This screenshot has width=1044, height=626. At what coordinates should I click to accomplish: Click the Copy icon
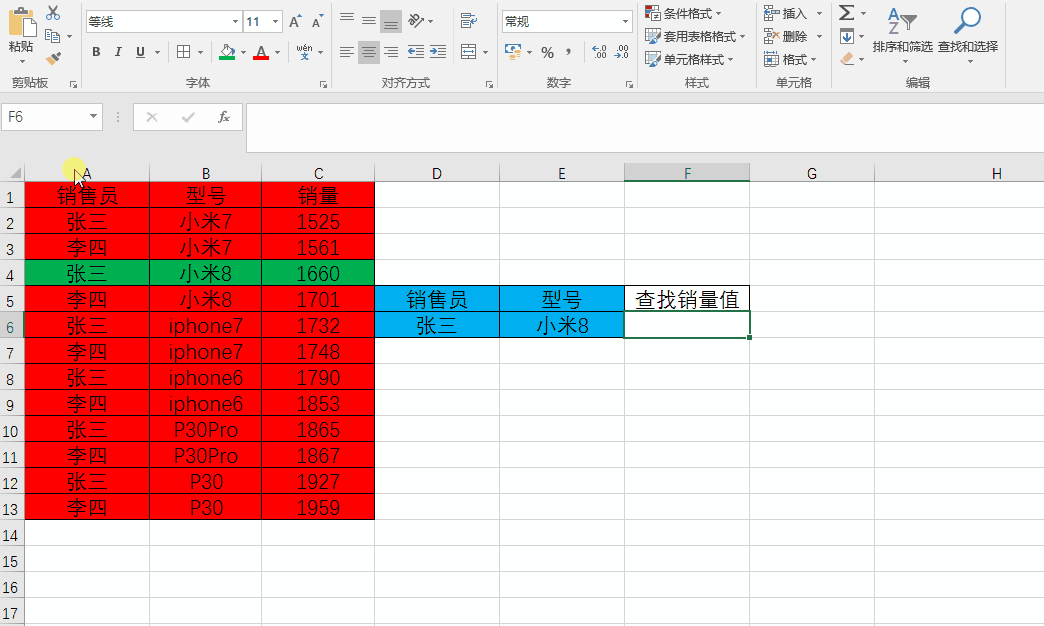pos(53,36)
